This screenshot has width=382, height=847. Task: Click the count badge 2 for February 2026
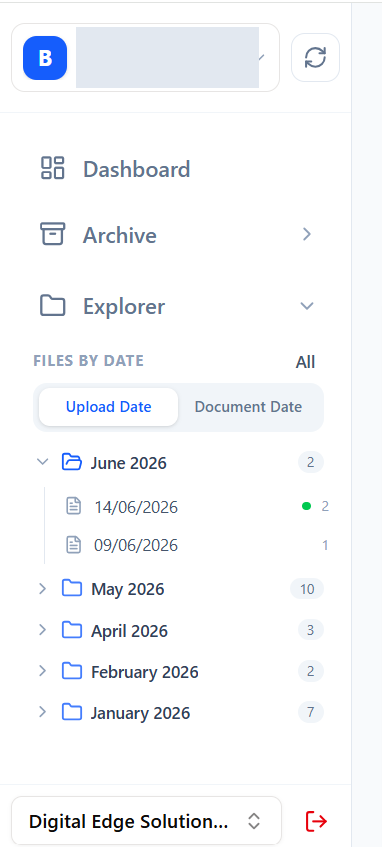point(311,671)
